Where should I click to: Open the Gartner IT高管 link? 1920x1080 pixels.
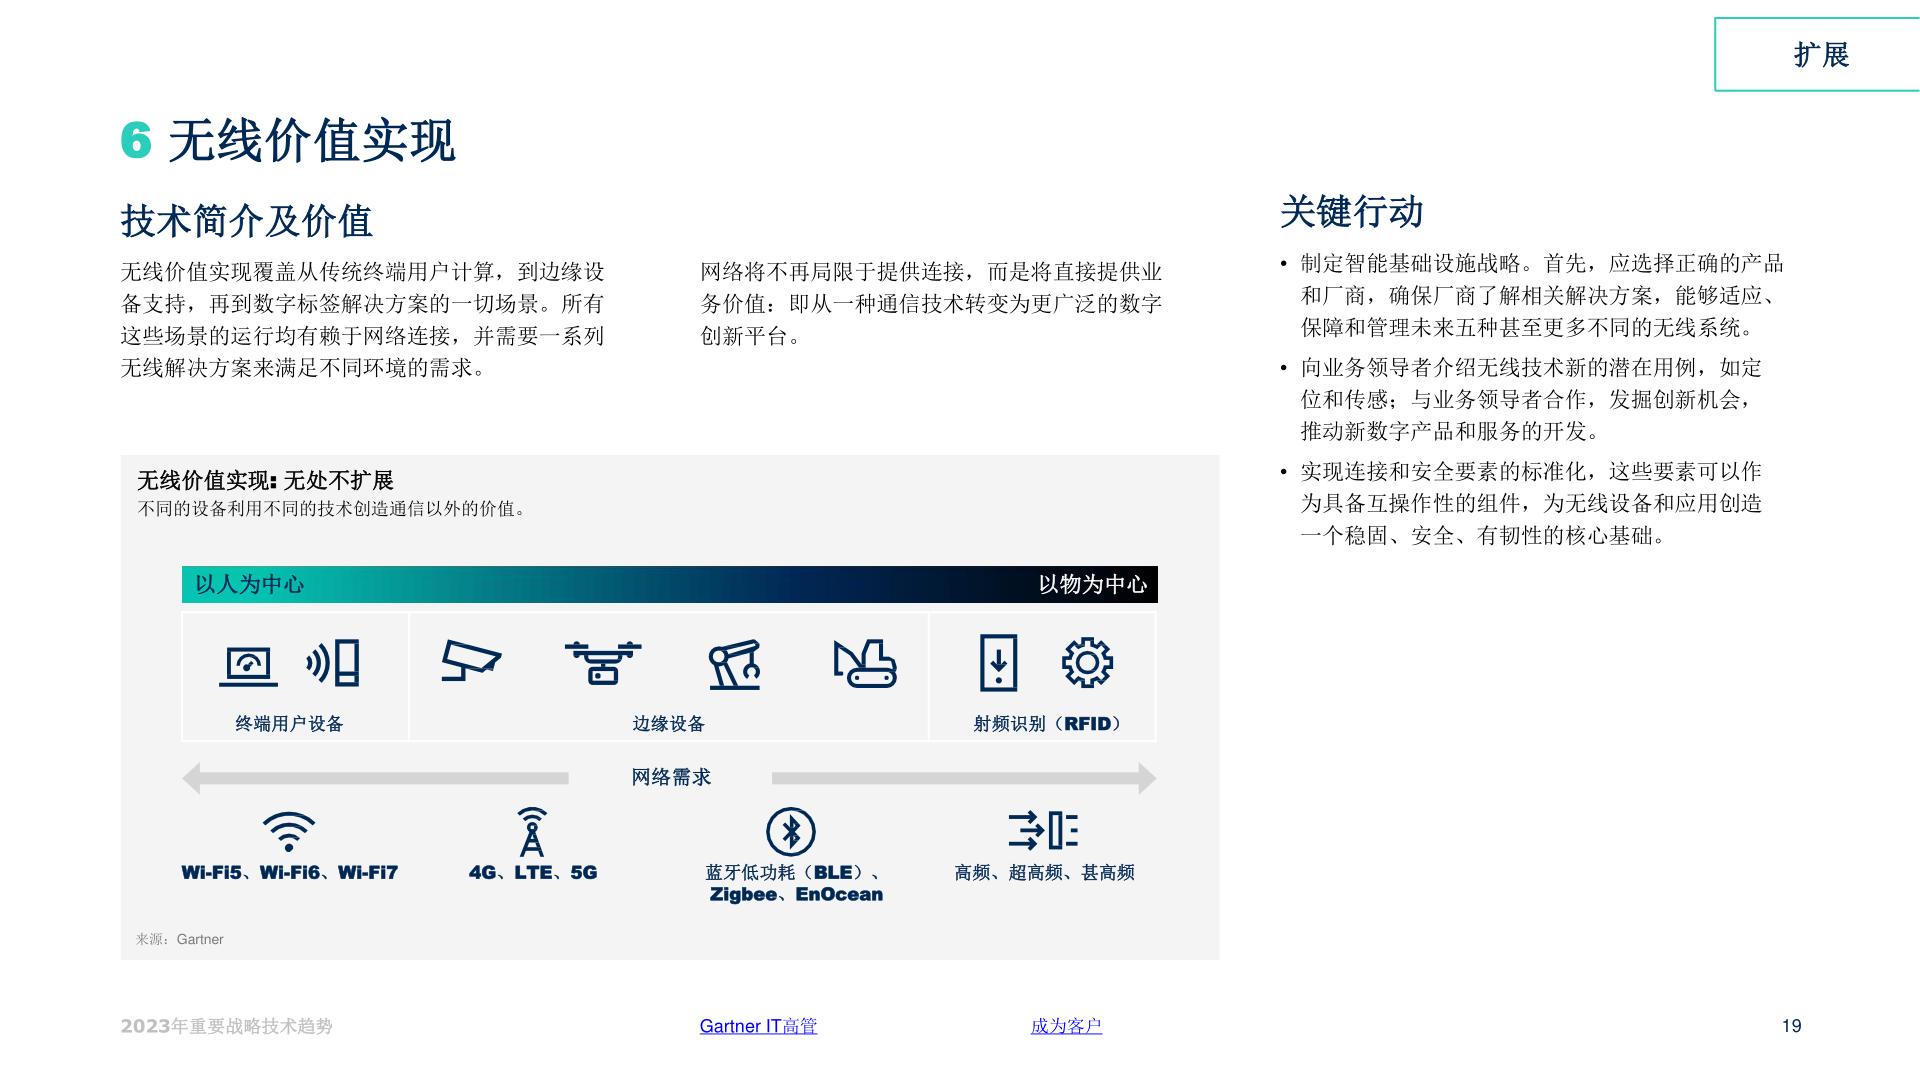(758, 1026)
